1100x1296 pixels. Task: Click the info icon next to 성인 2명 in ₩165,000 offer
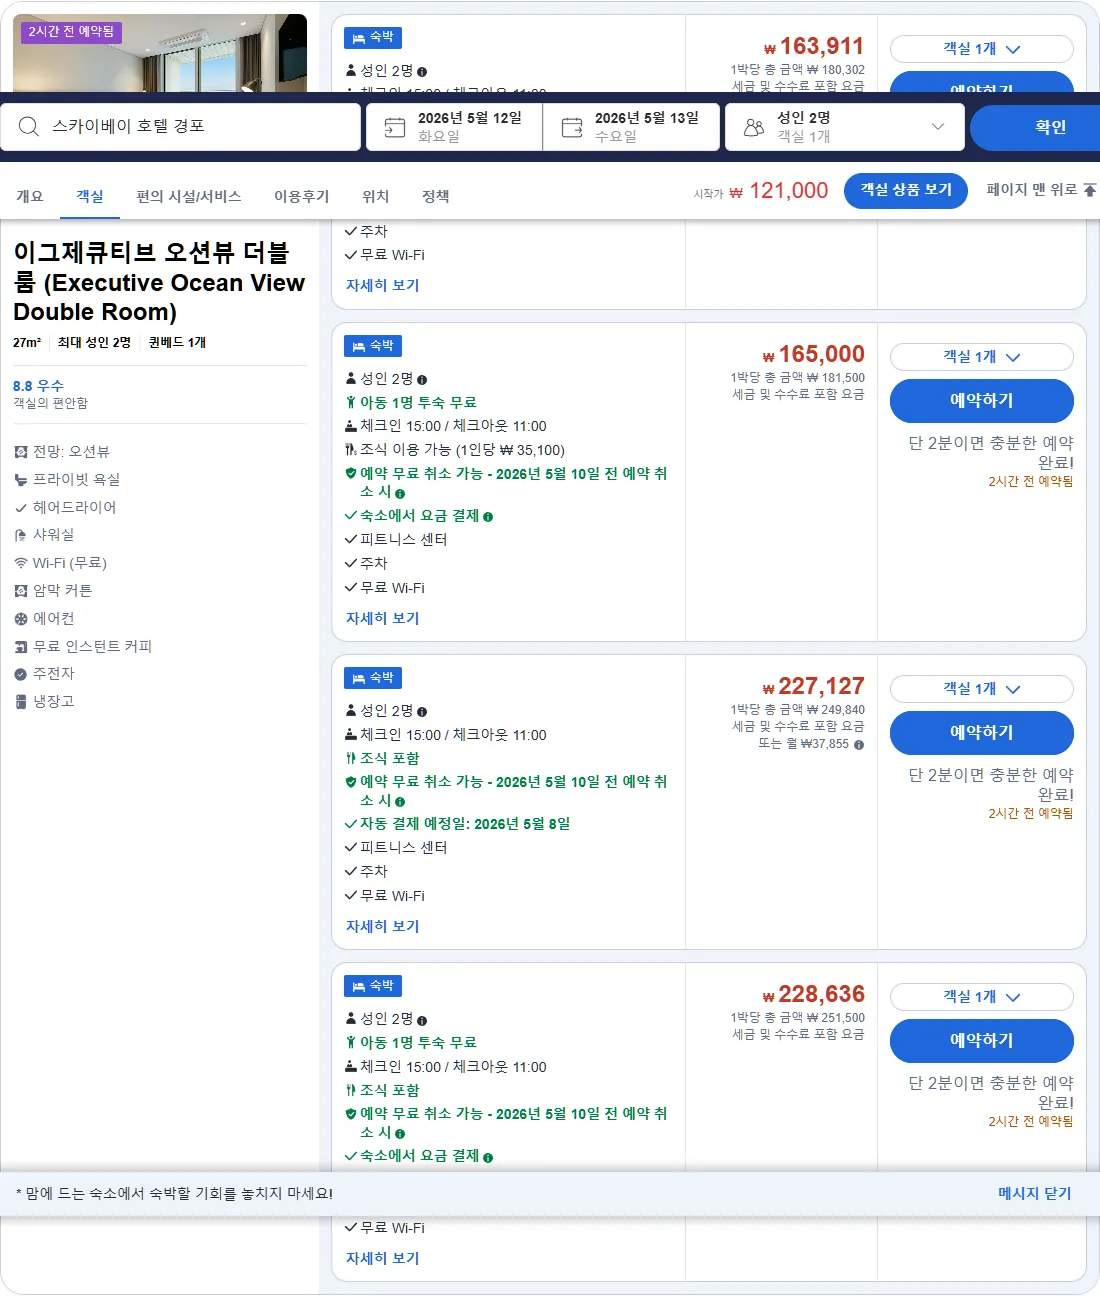422,380
